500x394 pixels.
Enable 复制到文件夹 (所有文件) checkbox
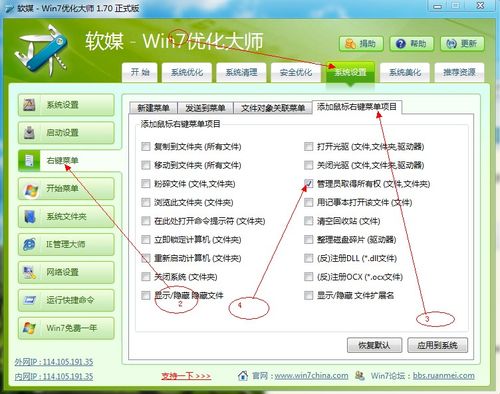pyautogui.click(x=146, y=146)
